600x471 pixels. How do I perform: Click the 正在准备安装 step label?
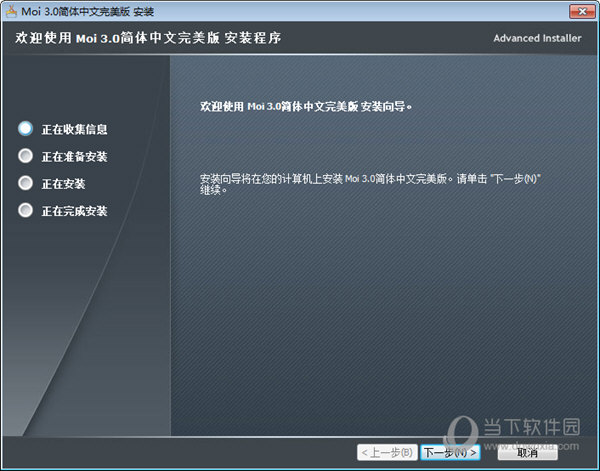tap(74, 156)
